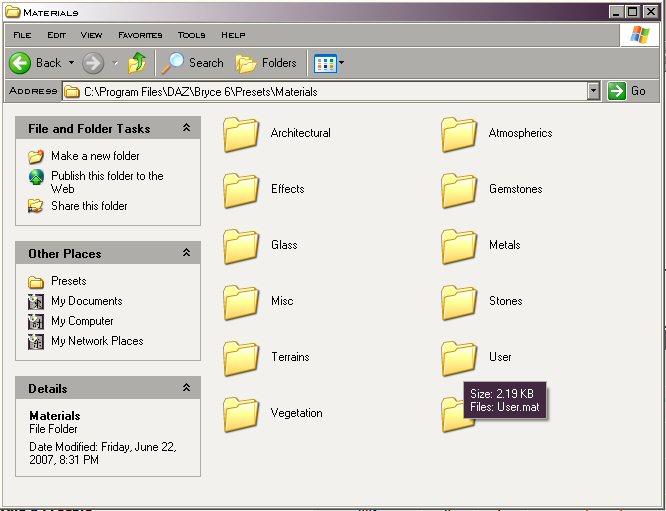Click Make a new folder link
The image size is (666, 511).
(x=95, y=156)
